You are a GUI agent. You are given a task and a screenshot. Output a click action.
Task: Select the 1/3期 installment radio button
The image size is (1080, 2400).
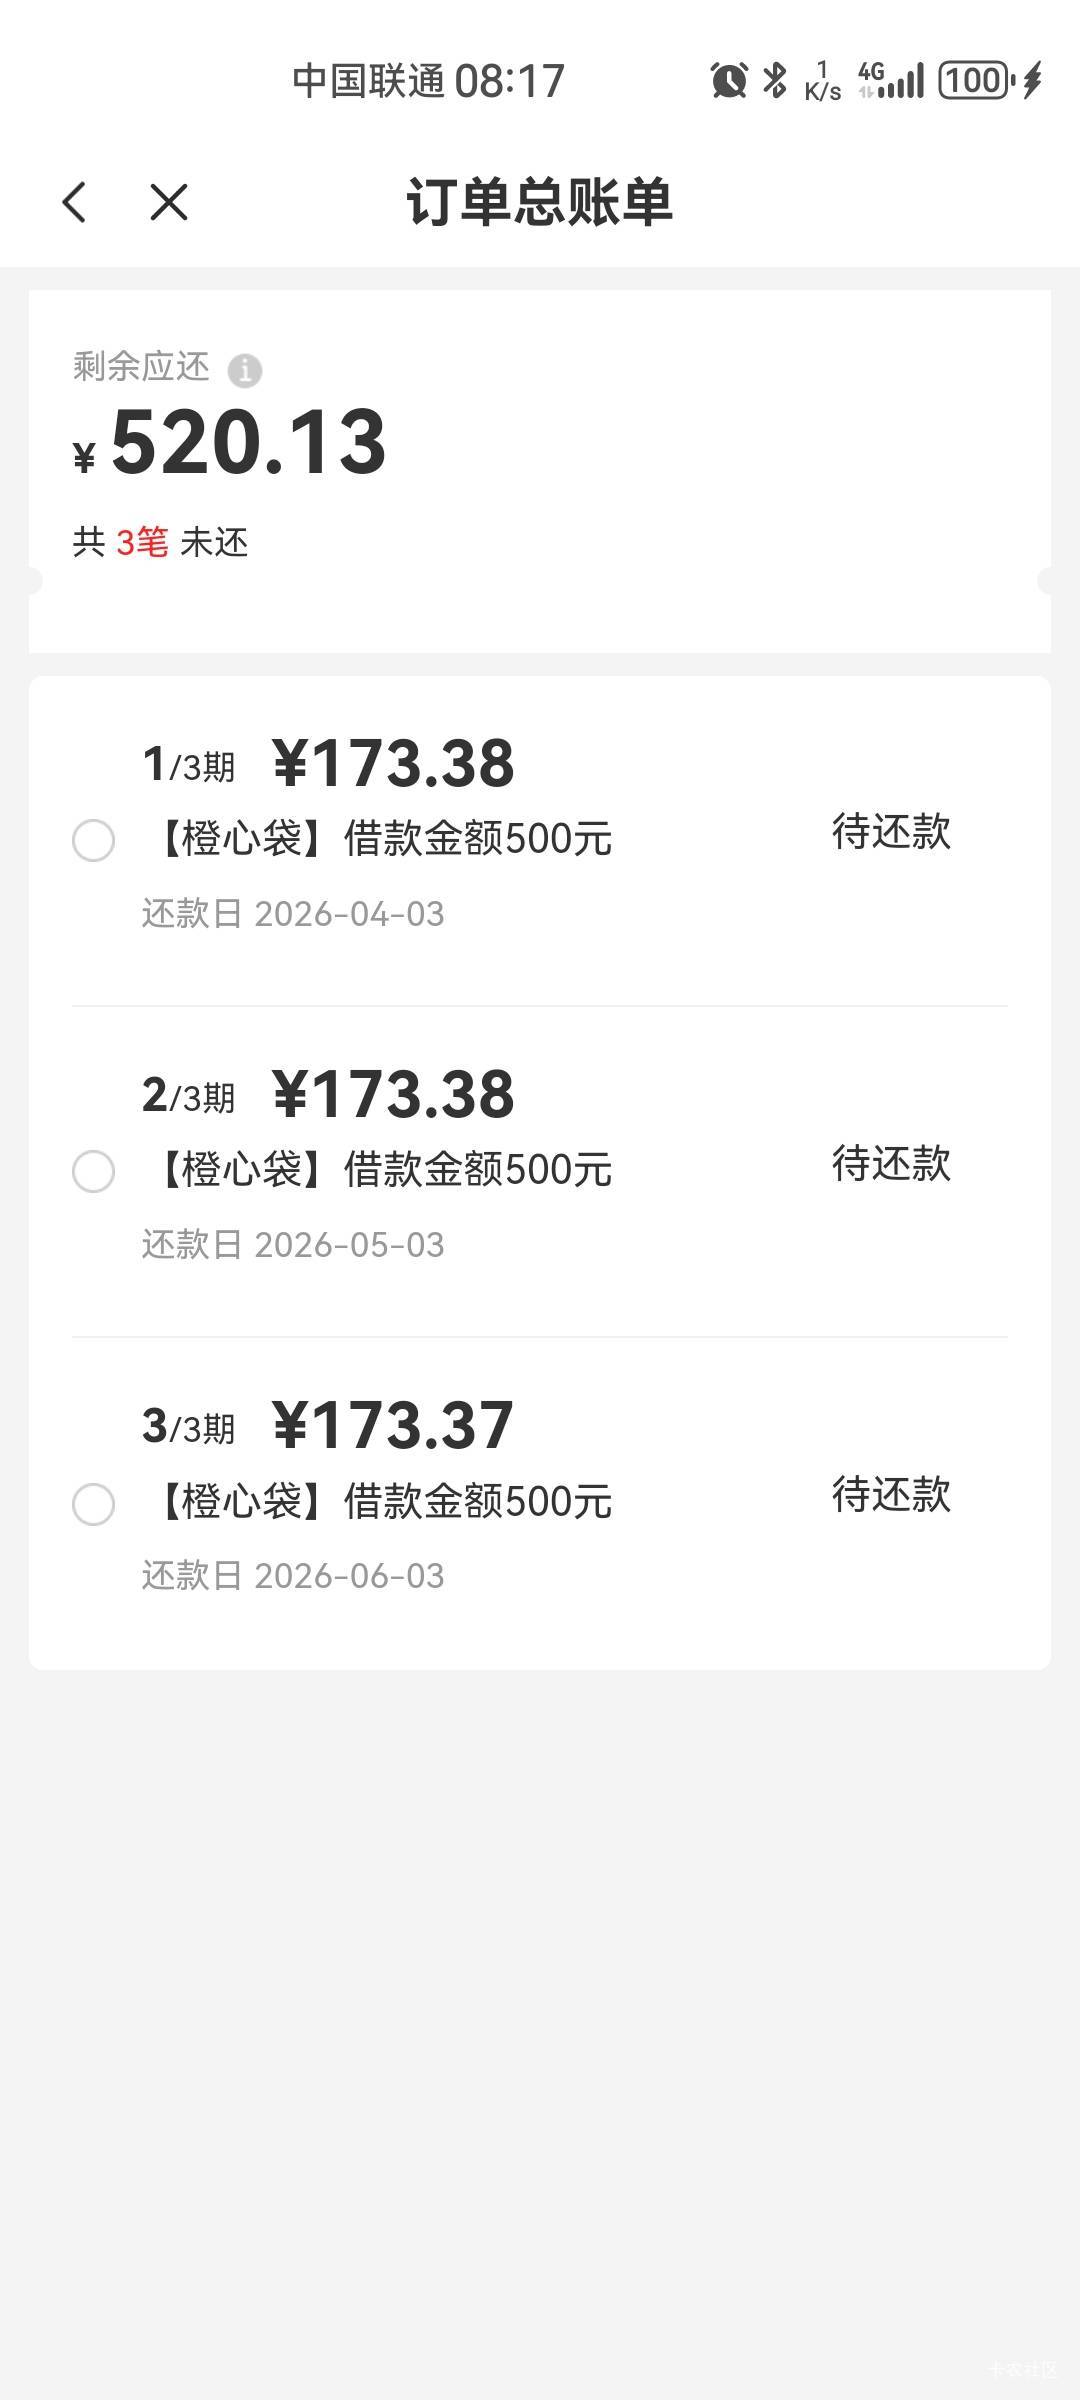tap(93, 840)
